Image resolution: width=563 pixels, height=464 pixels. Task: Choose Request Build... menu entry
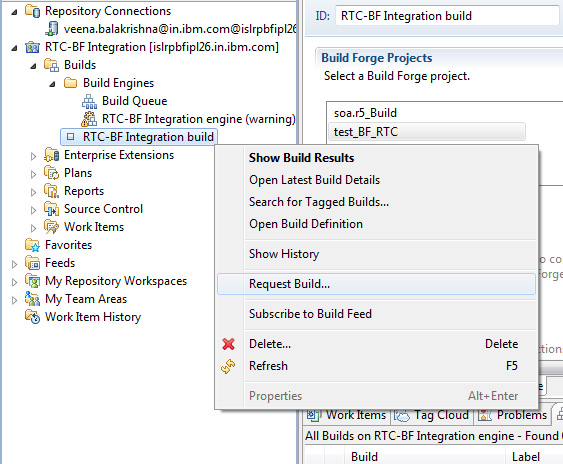[376, 284]
